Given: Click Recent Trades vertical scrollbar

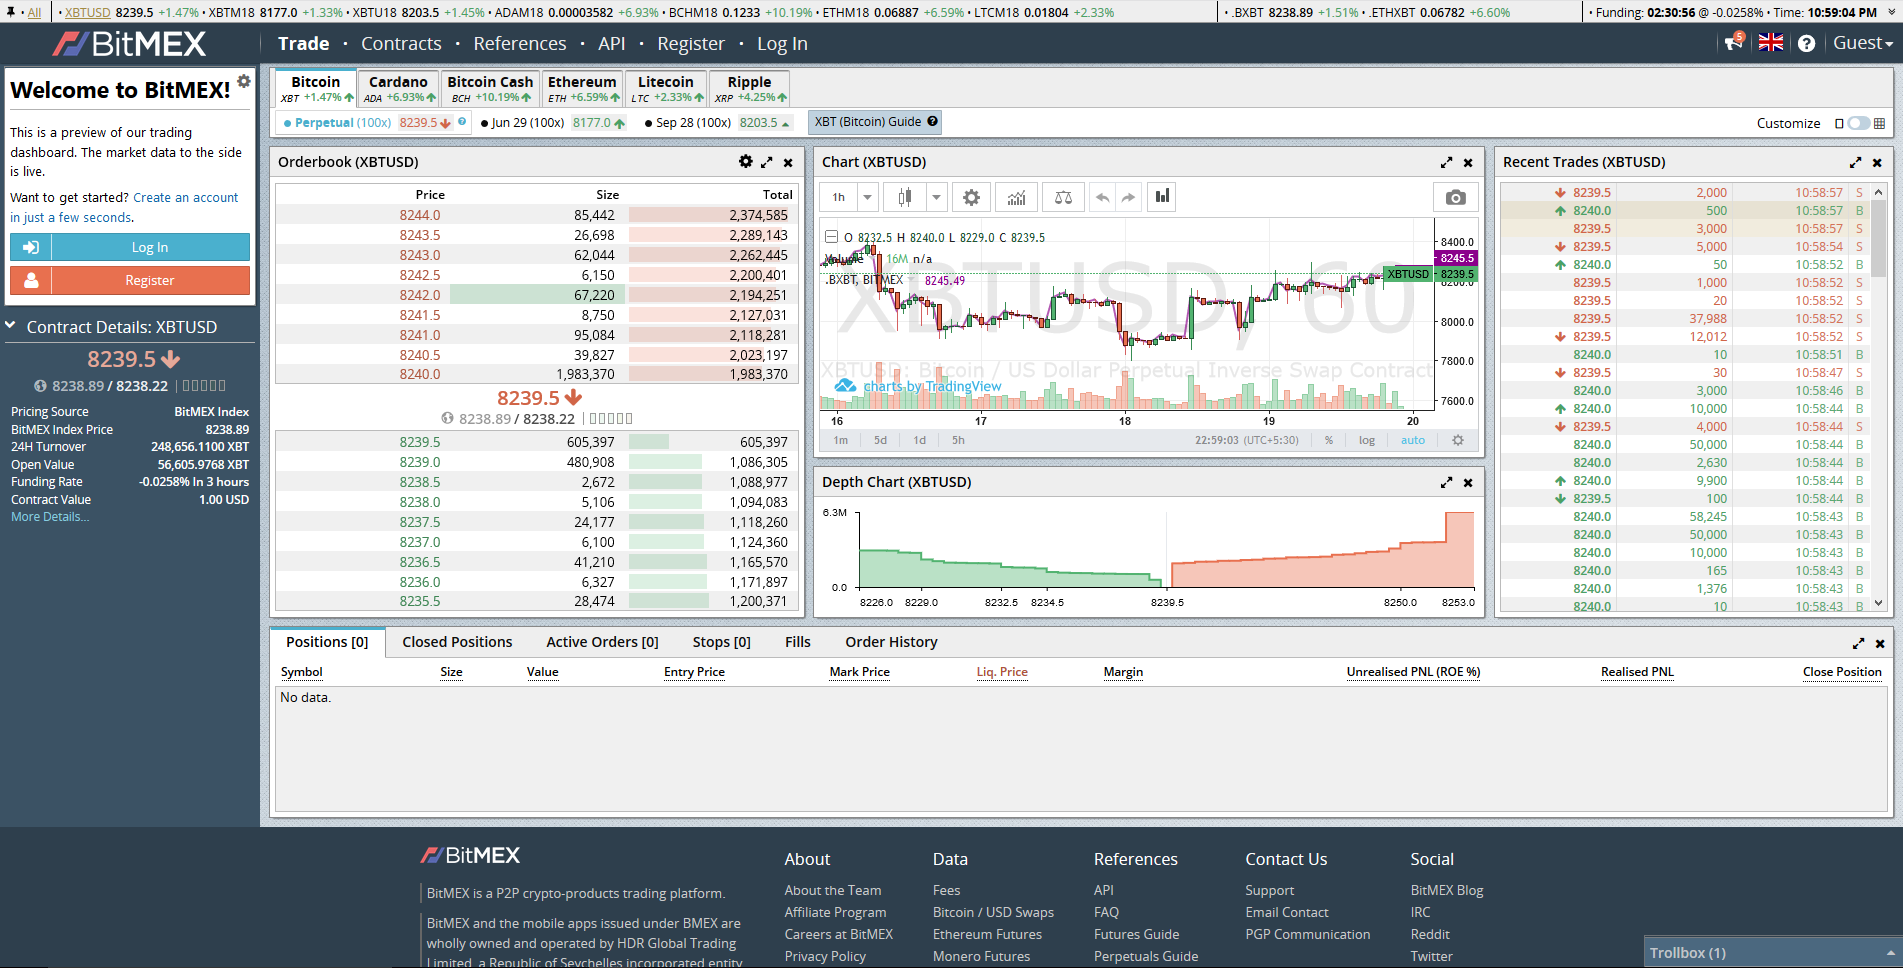Looking at the screenshot, I should pos(1878,239).
